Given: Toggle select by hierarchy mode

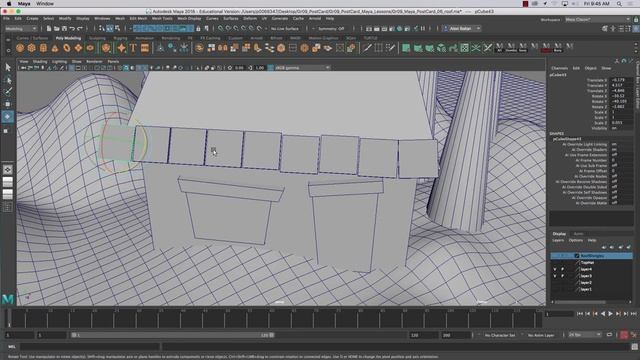Looking at the screenshot, I should tap(102, 29).
